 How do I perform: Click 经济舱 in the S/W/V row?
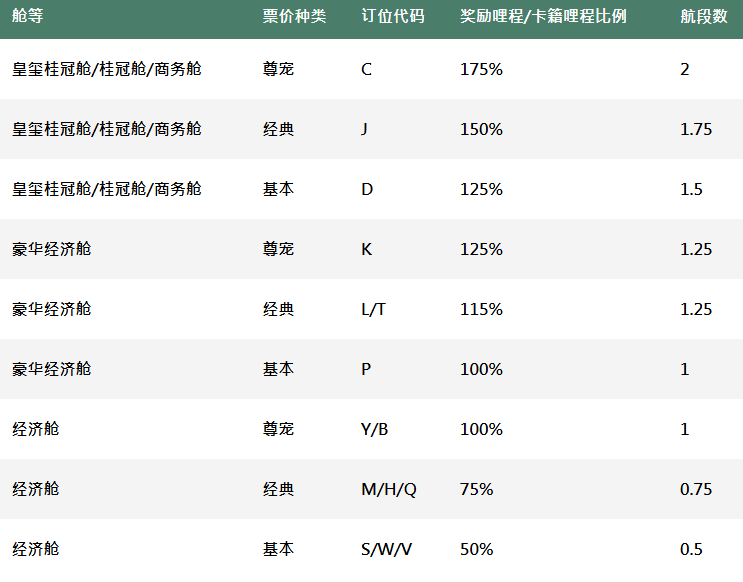coord(36,549)
